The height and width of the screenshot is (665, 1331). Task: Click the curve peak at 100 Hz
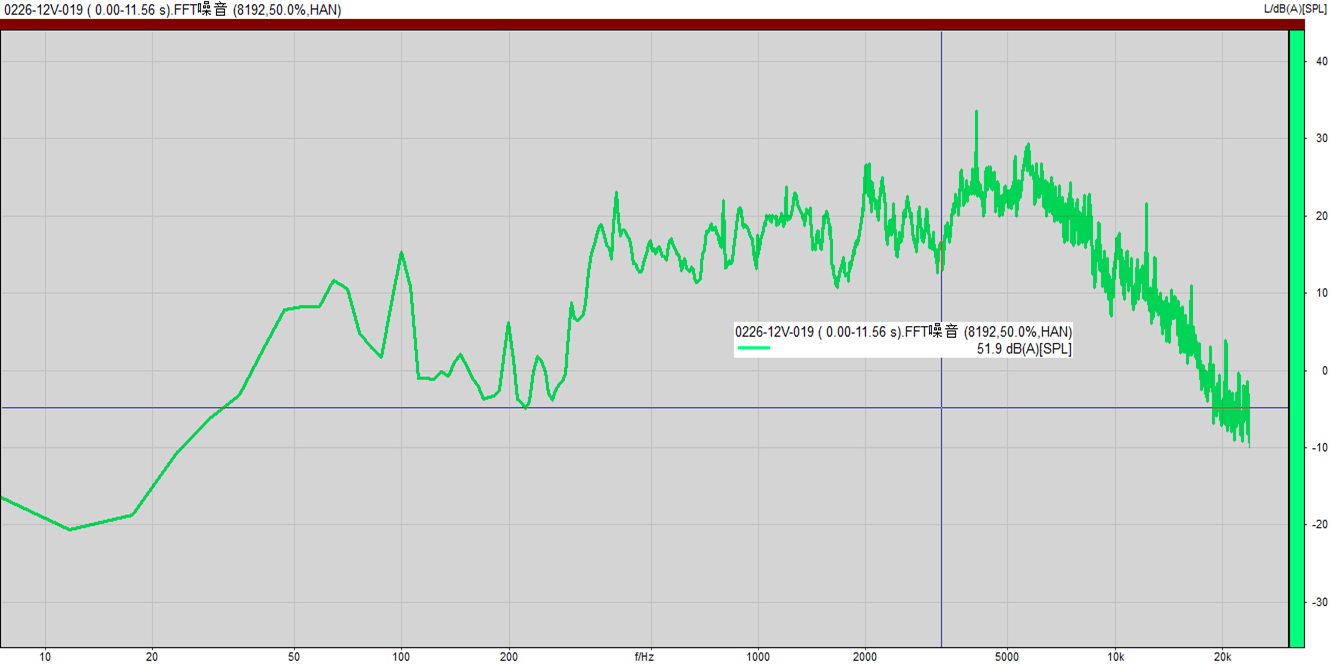click(401, 253)
